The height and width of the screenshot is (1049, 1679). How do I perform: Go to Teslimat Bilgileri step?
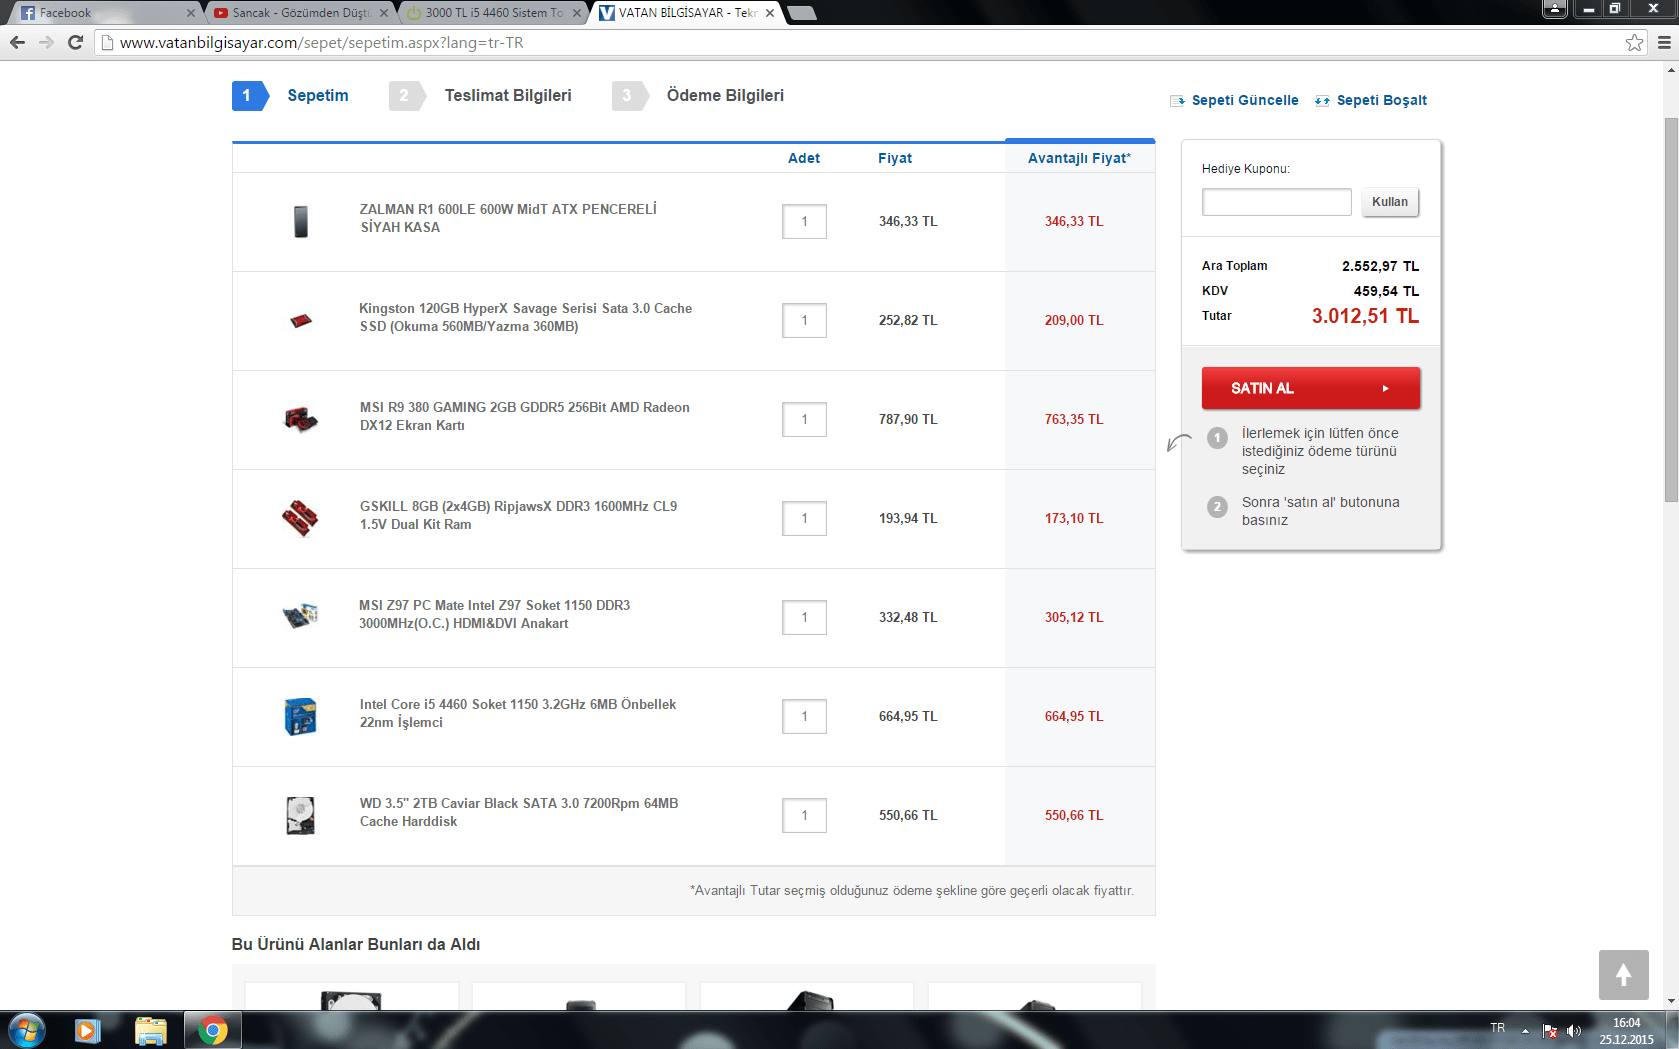(480, 96)
